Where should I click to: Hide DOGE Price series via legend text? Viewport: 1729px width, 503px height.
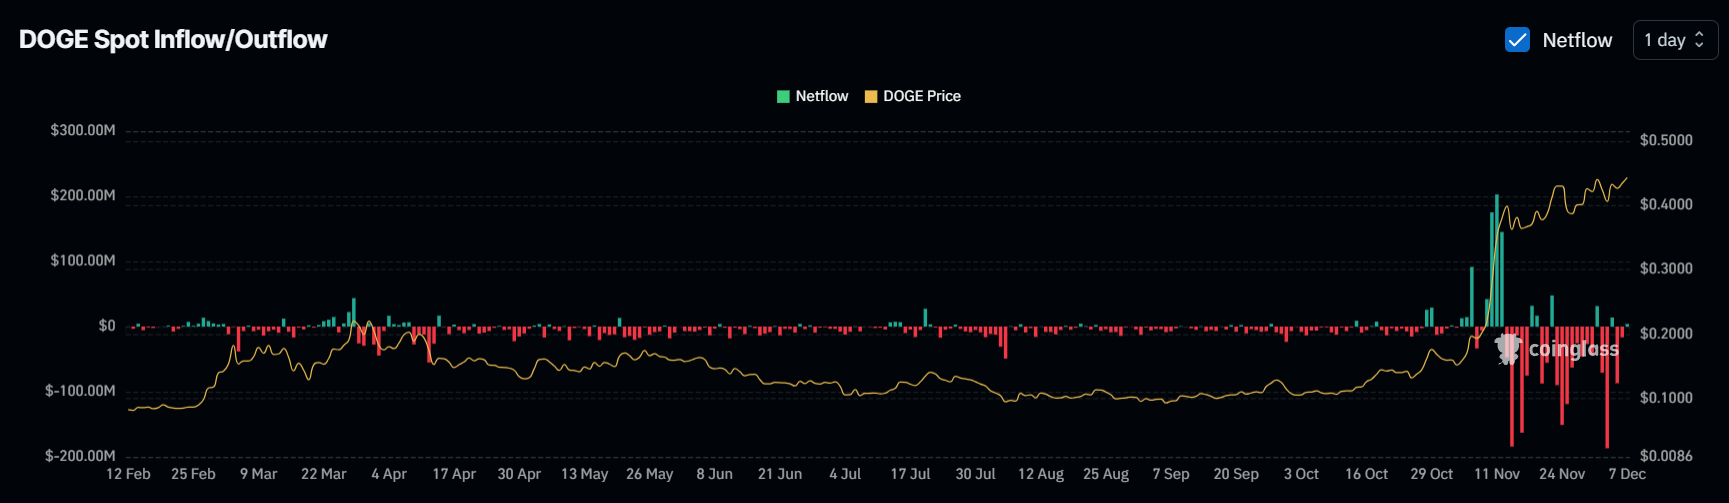tap(921, 96)
